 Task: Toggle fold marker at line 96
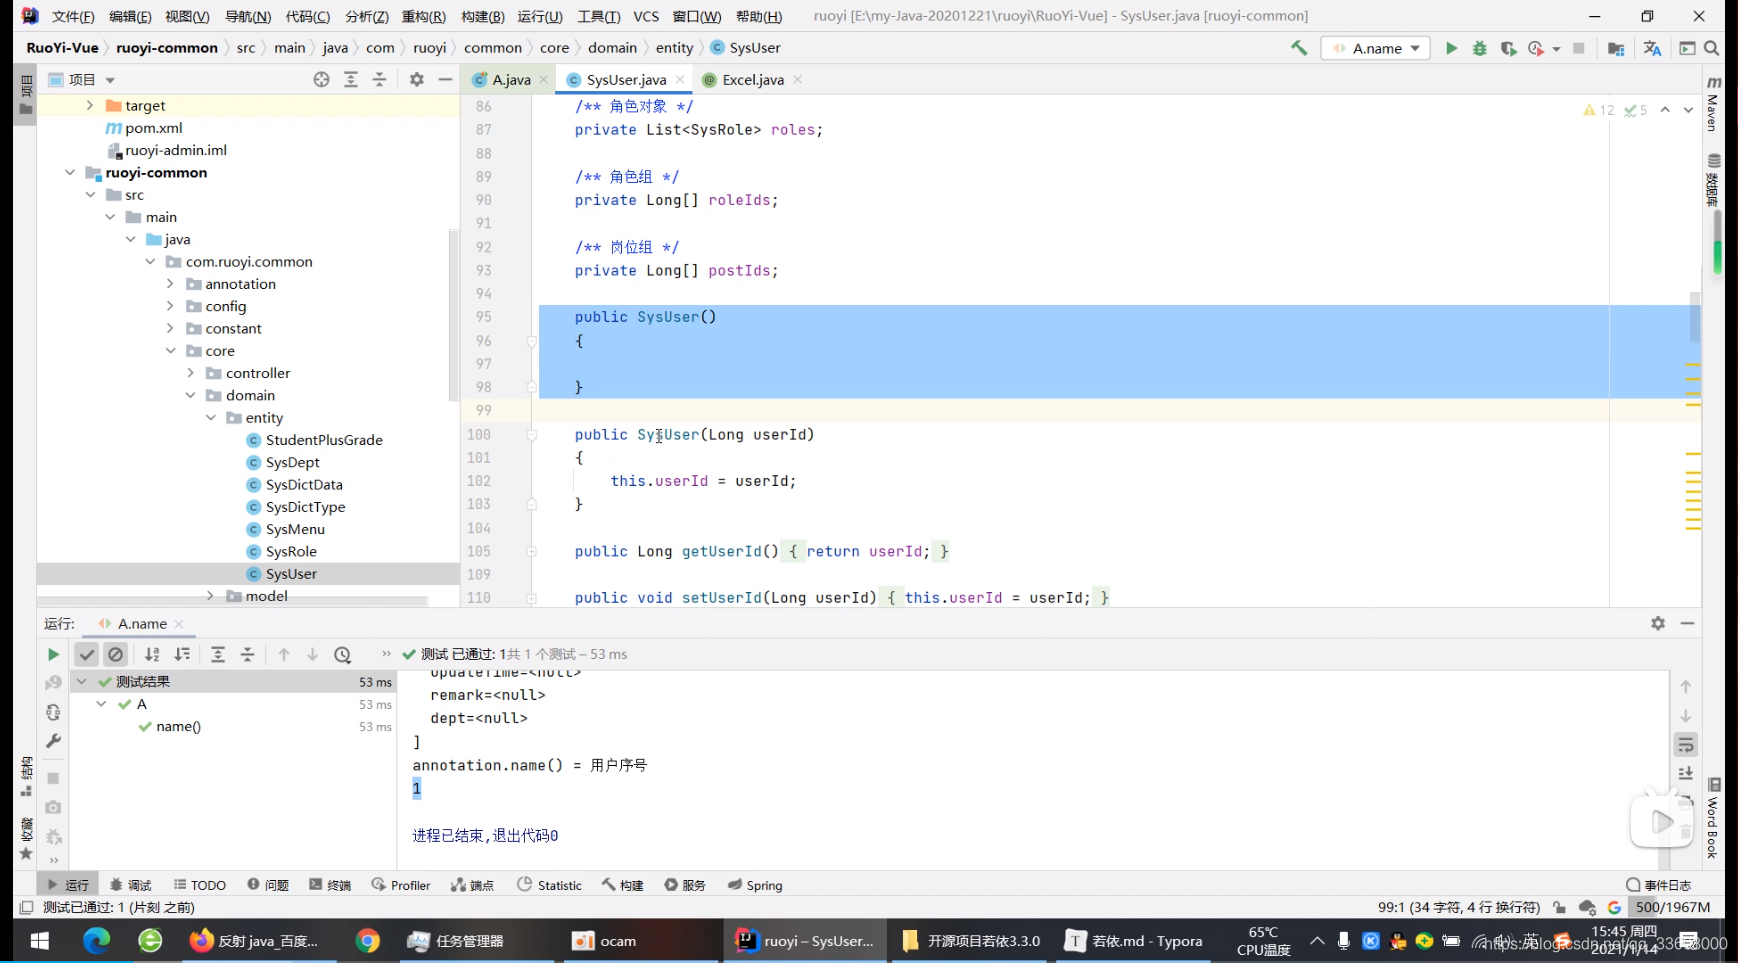532,341
